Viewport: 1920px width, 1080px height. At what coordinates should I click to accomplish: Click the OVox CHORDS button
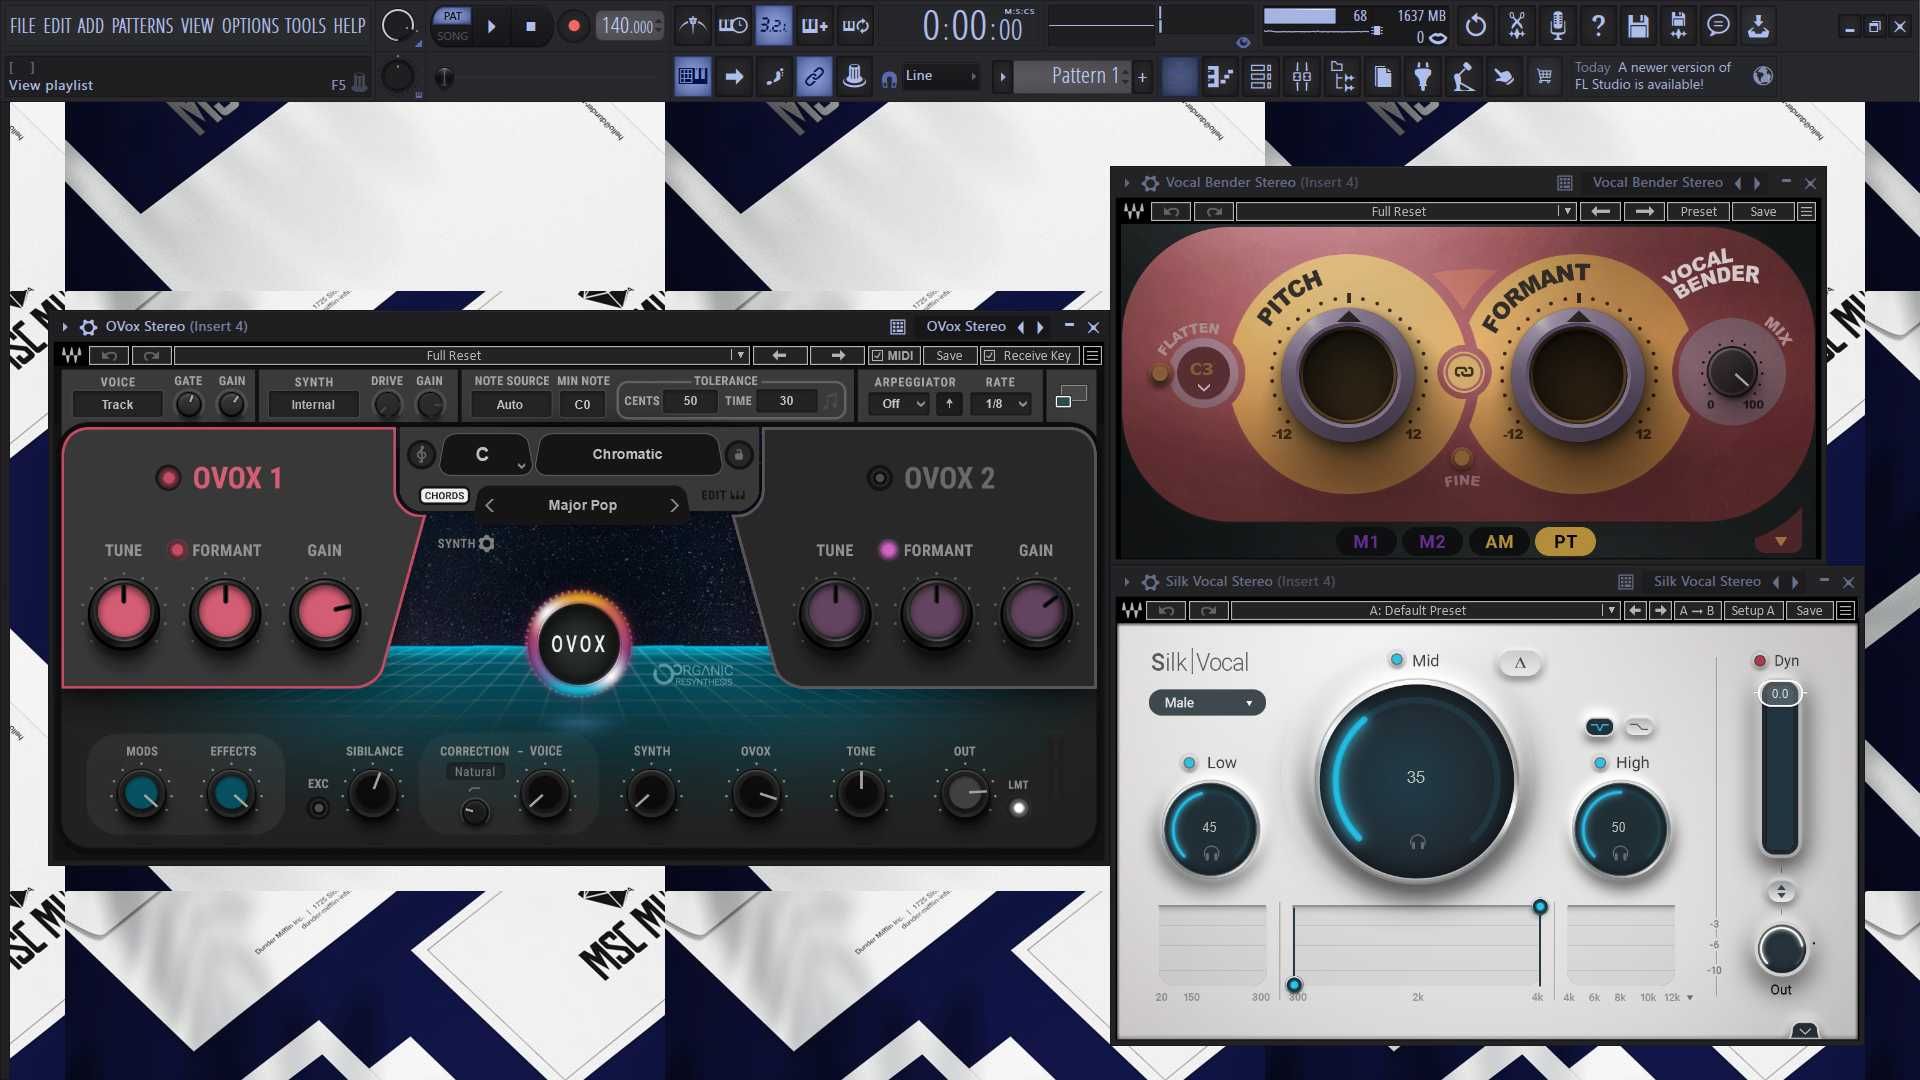tap(444, 496)
